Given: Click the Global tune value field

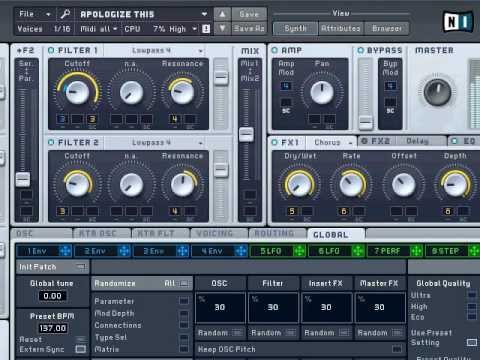Looking at the screenshot, I should pos(52,296).
